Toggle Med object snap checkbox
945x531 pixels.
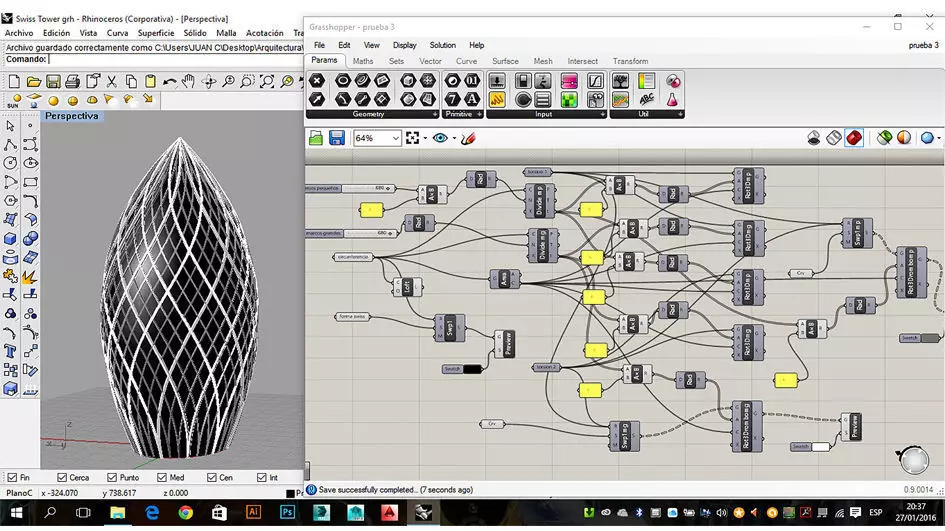pyautogui.click(x=162, y=477)
